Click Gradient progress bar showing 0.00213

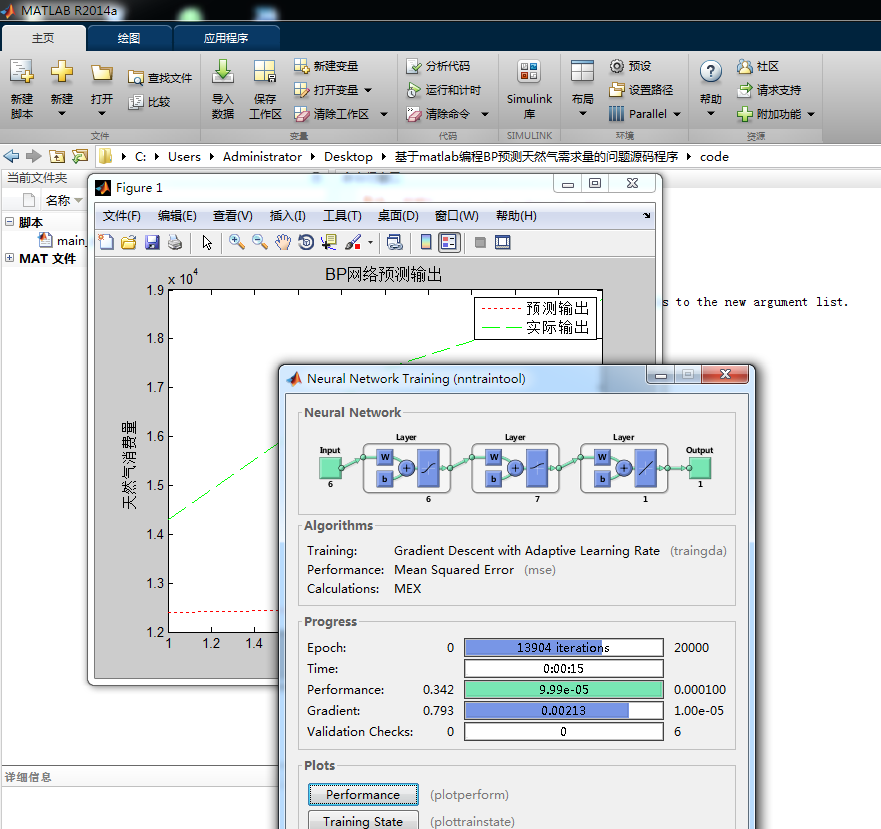tap(564, 710)
